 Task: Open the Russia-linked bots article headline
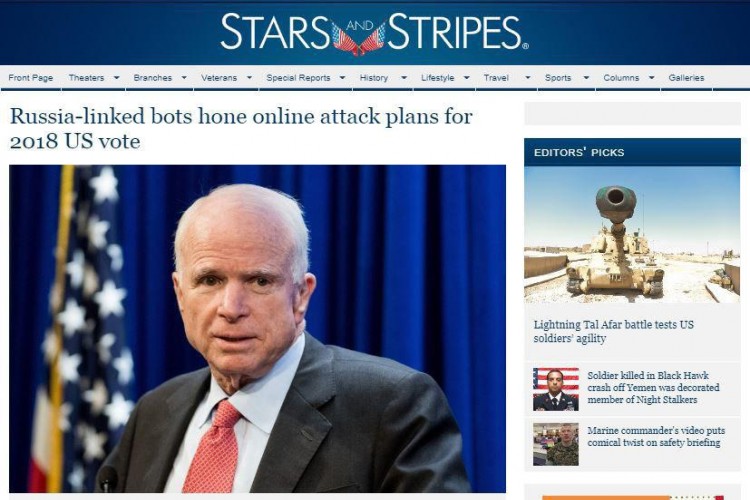pos(242,128)
